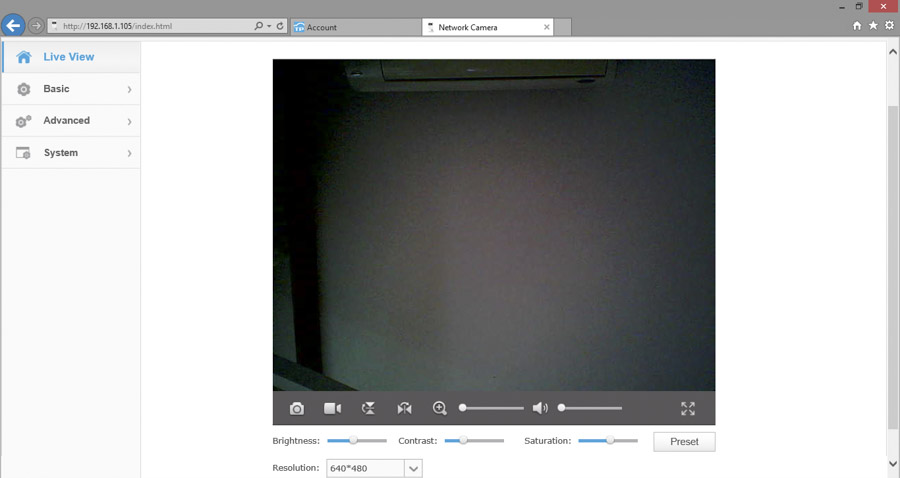Open the browser home page icon
Viewport: 900px width, 478px height.
(x=857, y=25)
